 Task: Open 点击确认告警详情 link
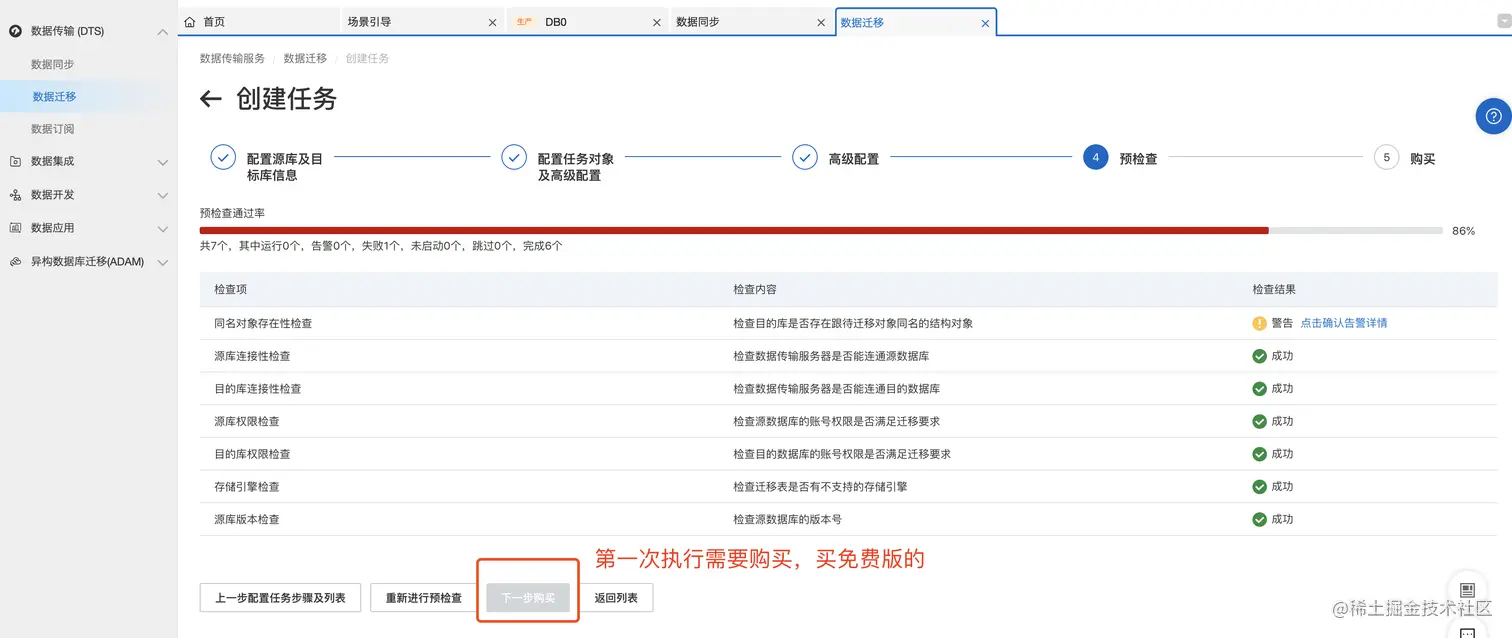pyautogui.click(x=1344, y=323)
